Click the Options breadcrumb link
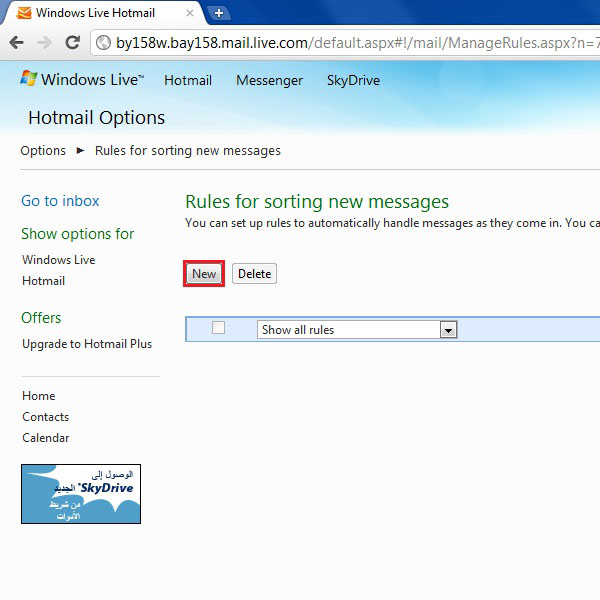Viewport: 600px width, 600px height. tap(43, 151)
